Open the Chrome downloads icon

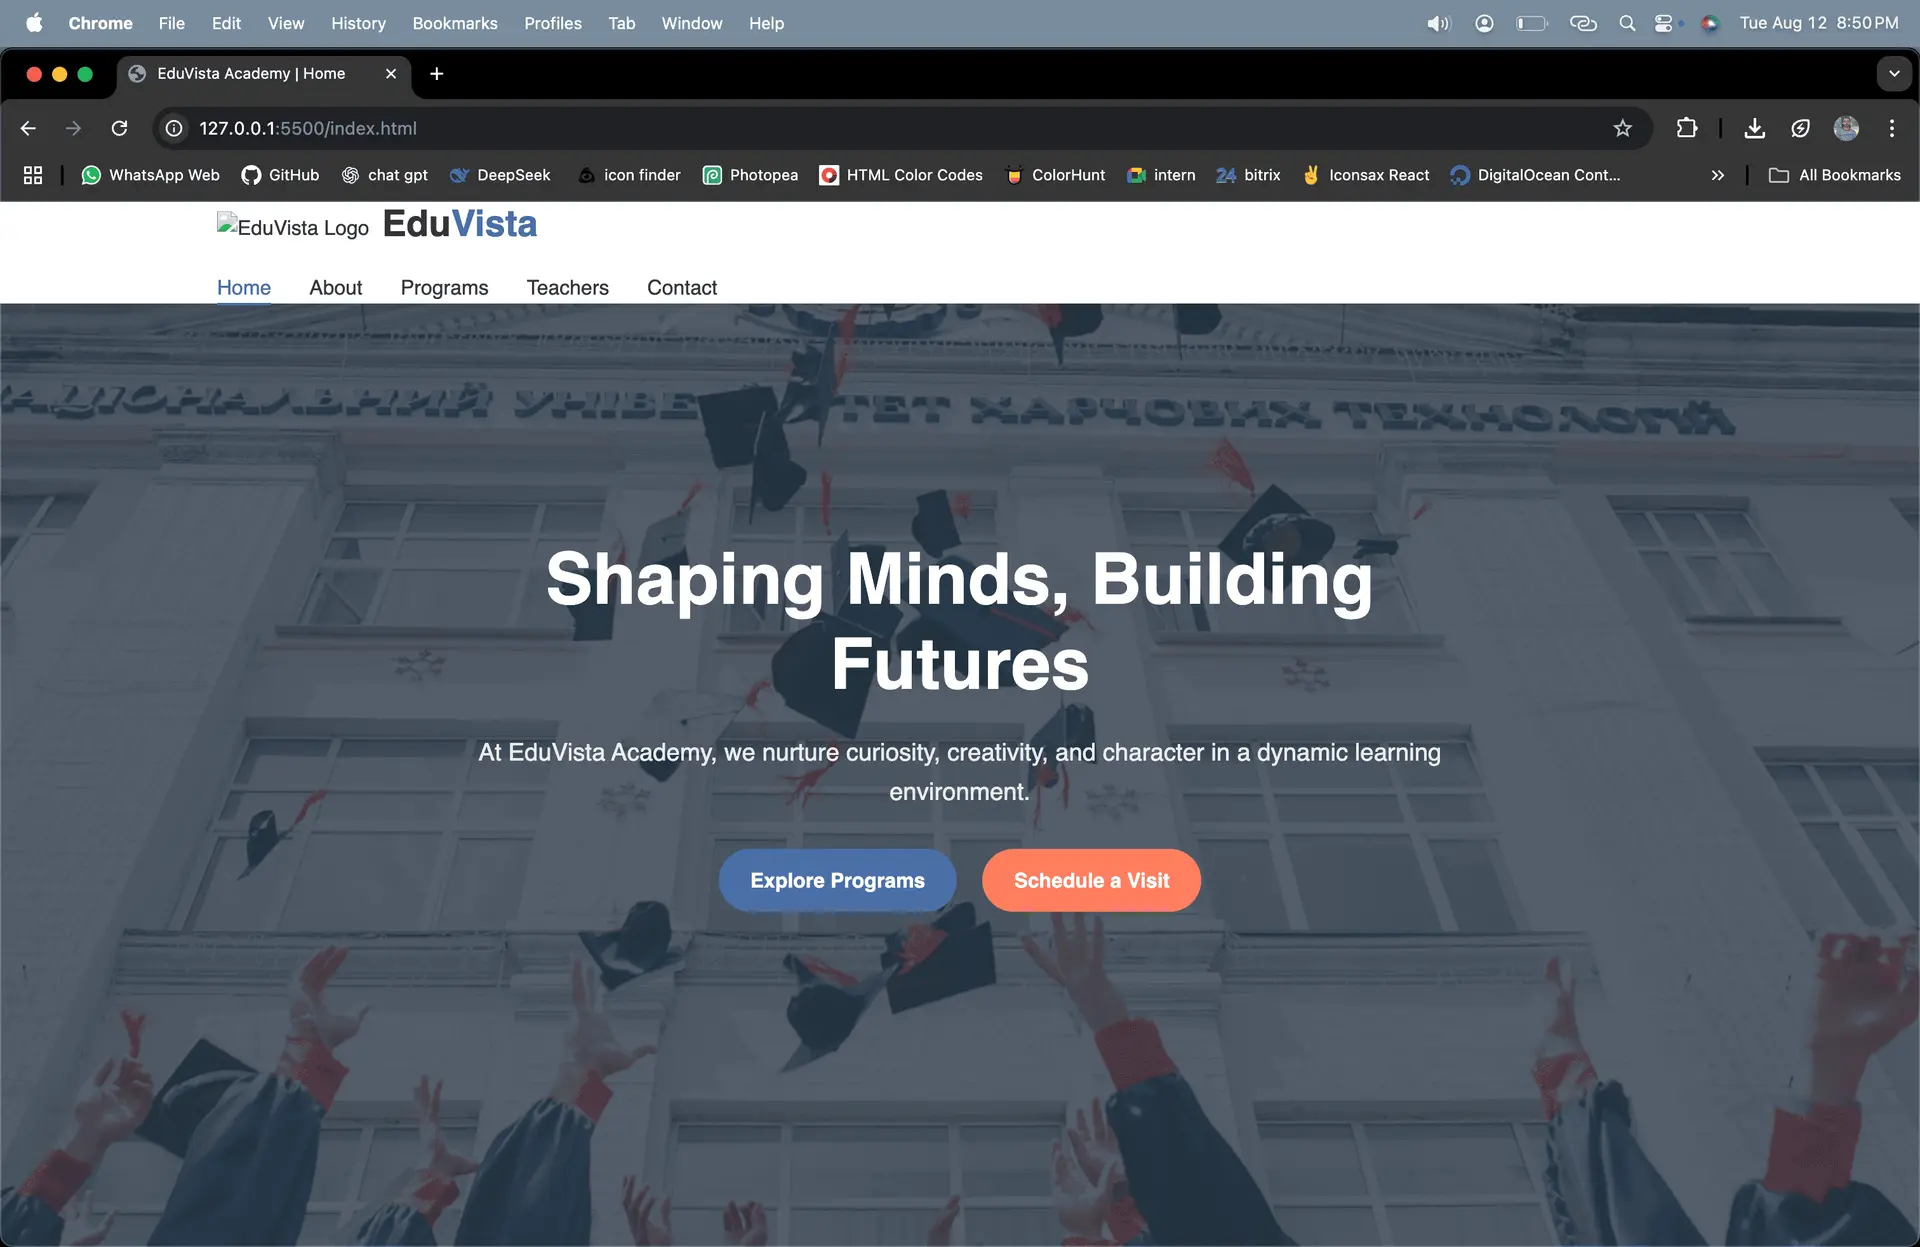click(x=1754, y=128)
